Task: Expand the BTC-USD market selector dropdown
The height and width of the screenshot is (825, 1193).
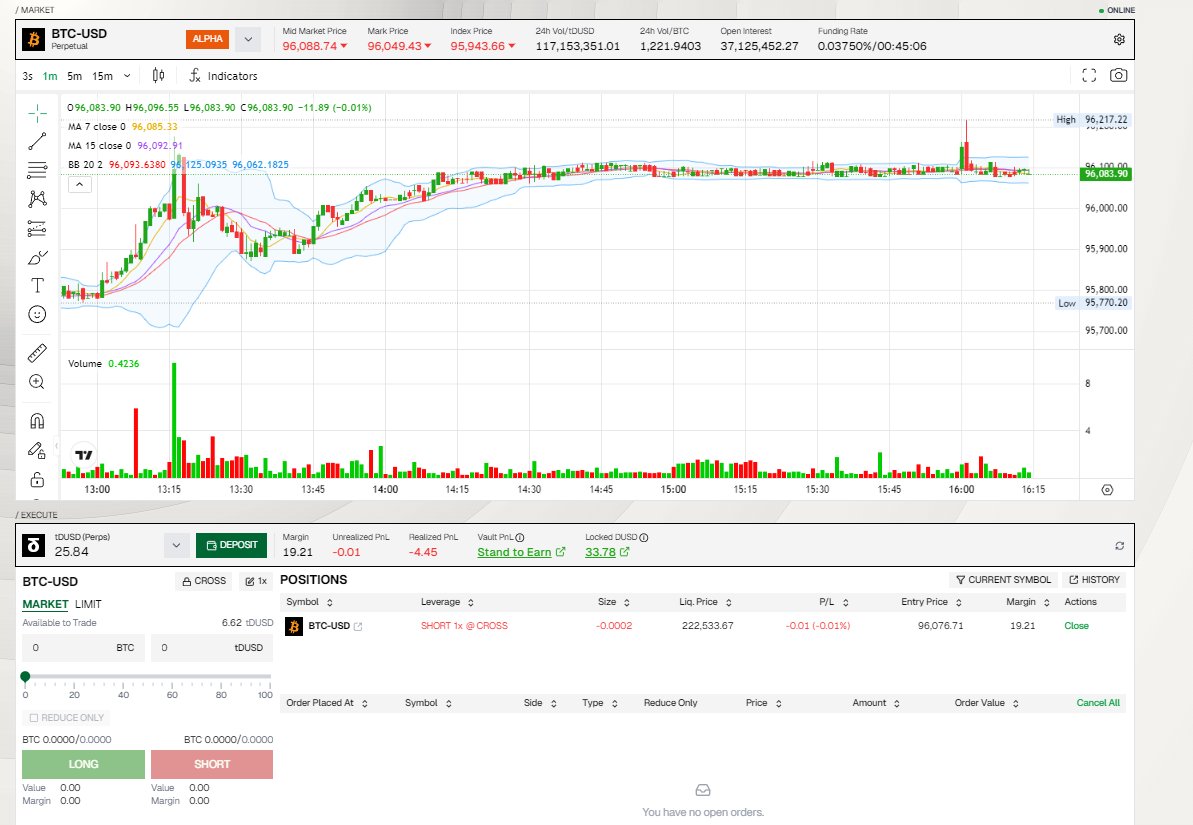Action: [248, 40]
